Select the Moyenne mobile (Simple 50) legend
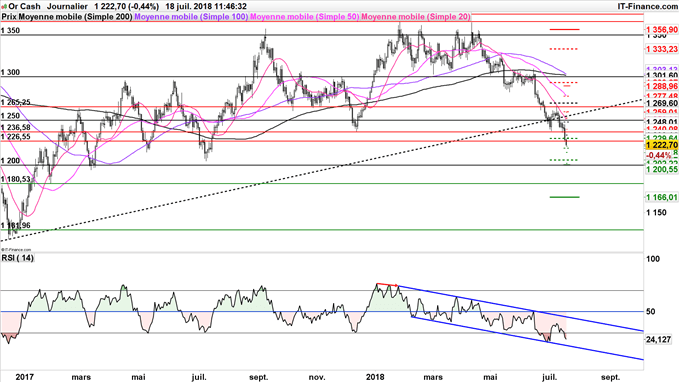This screenshot has height=382, width=679. tap(304, 17)
